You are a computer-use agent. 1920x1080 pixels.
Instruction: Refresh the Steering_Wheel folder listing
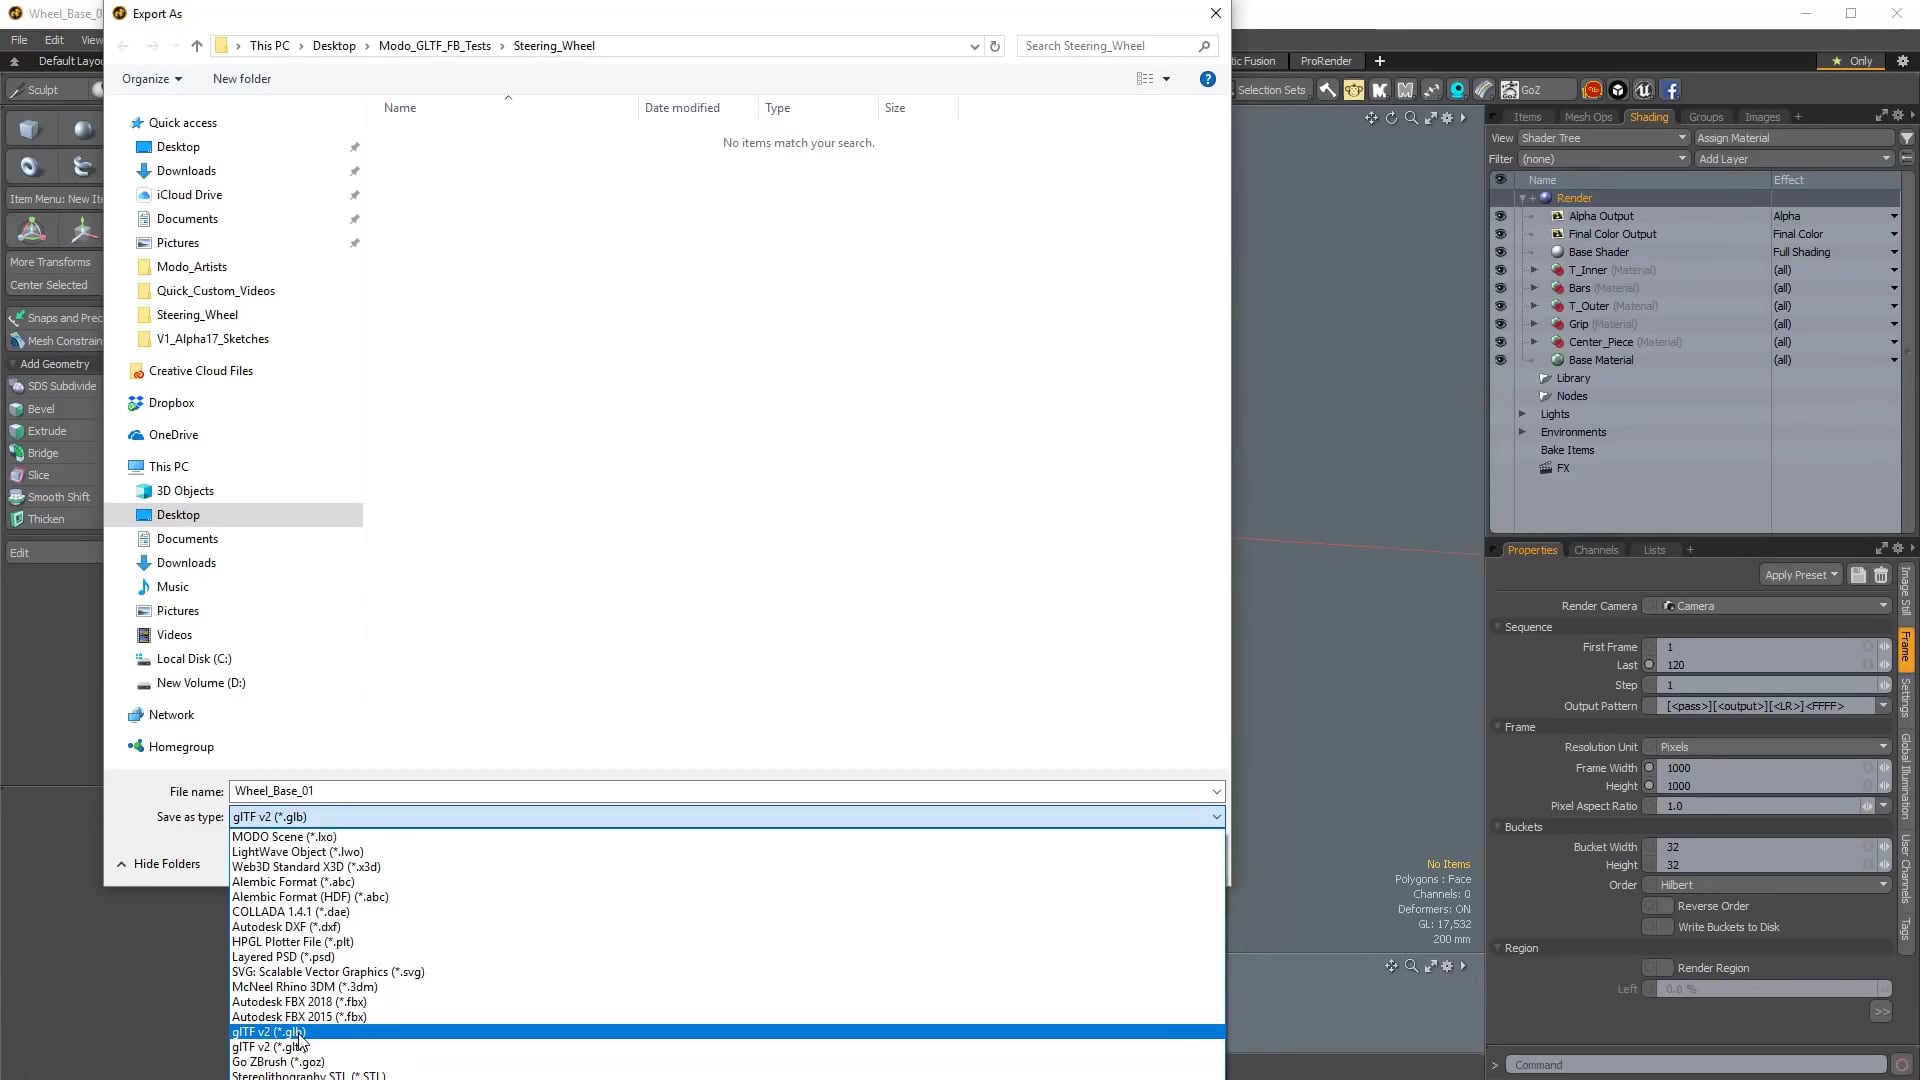click(994, 46)
